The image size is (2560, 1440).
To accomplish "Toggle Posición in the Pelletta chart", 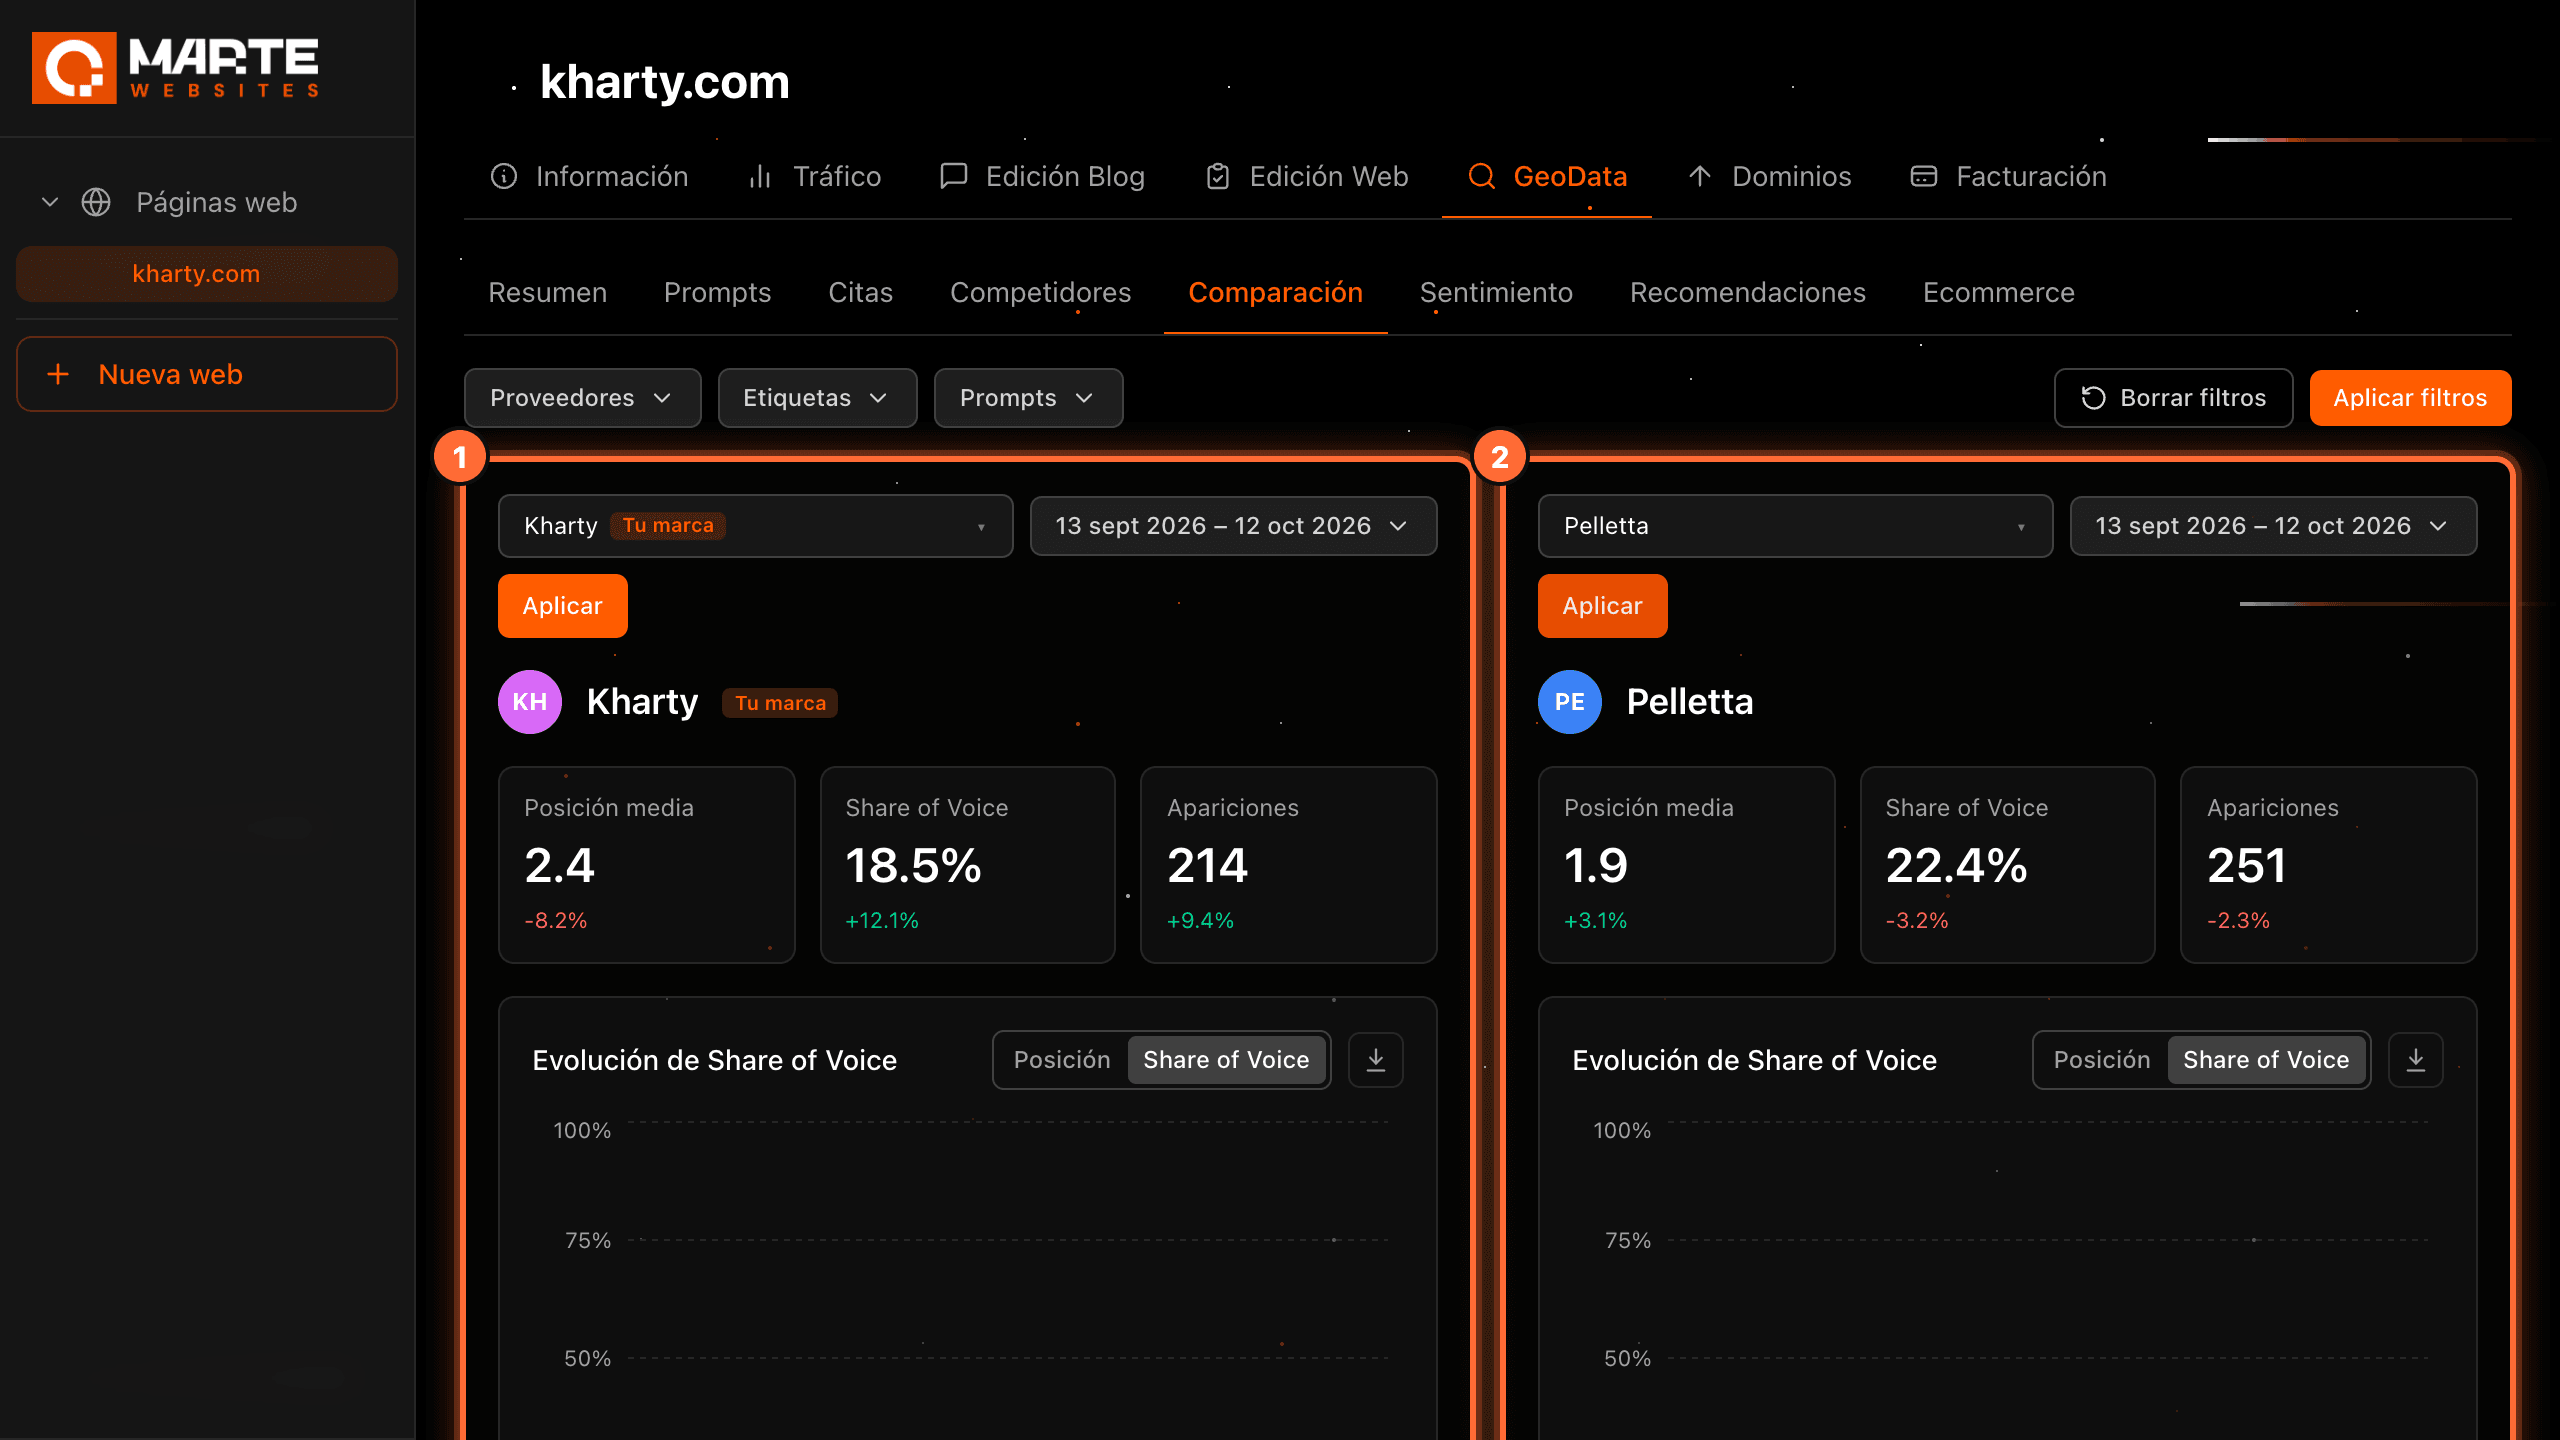I will [2102, 1060].
